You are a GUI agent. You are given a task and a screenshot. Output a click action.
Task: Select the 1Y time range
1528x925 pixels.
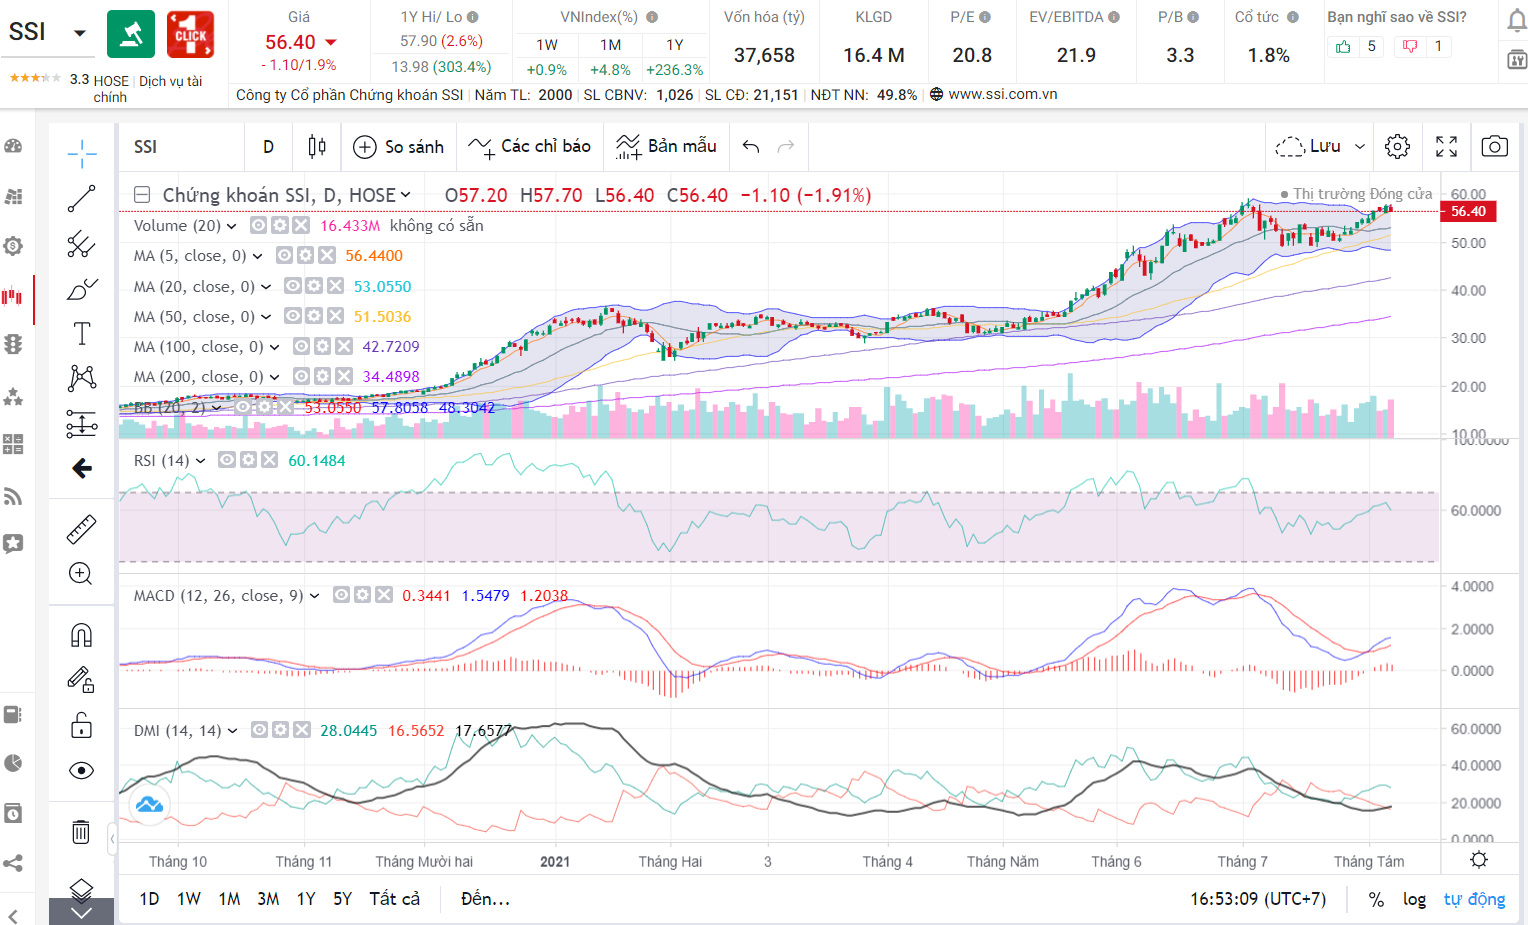(x=306, y=899)
